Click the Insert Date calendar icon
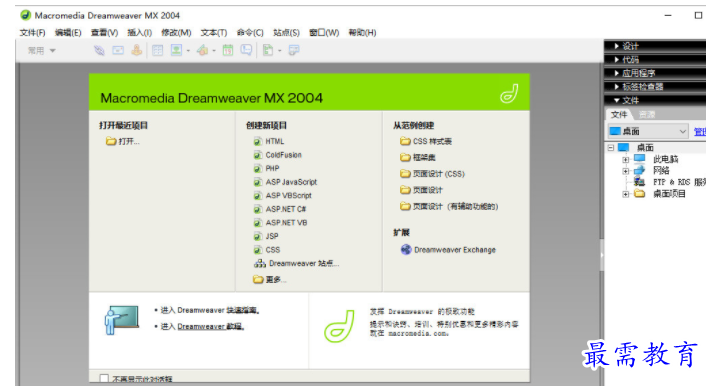This screenshot has height=386, width=706. pos(228,50)
